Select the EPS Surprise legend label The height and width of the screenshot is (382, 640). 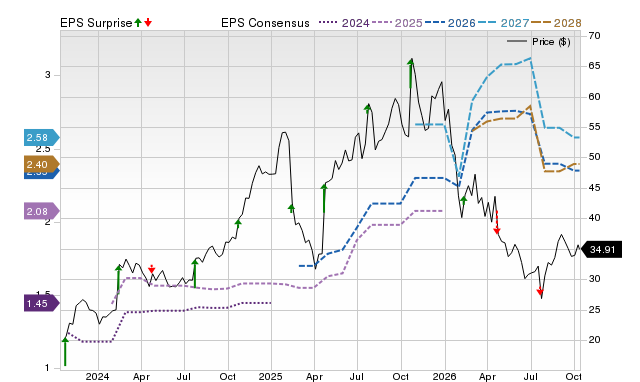click(x=96, y=23)
